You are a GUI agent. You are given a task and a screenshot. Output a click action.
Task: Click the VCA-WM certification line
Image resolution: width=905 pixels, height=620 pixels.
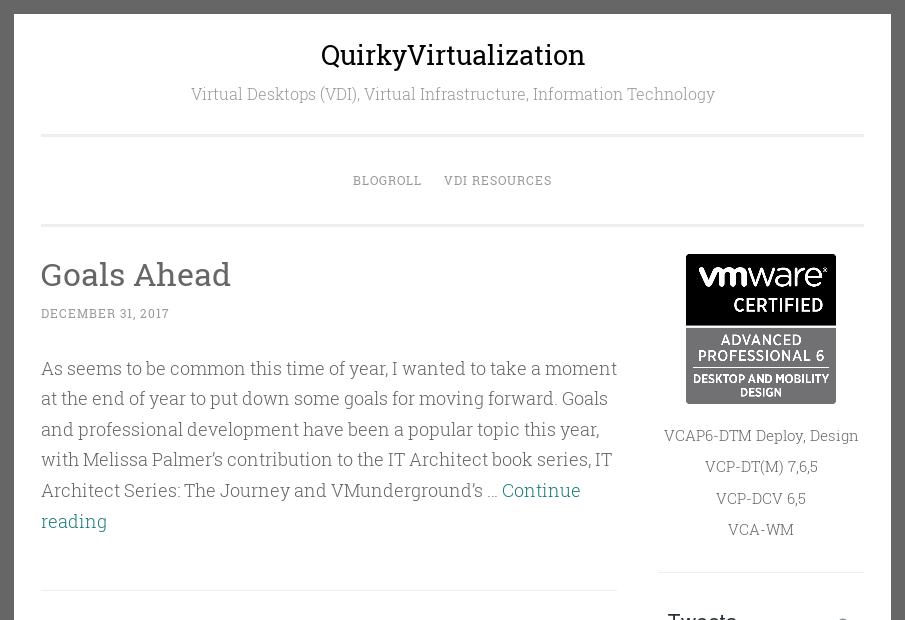point(760,530)
